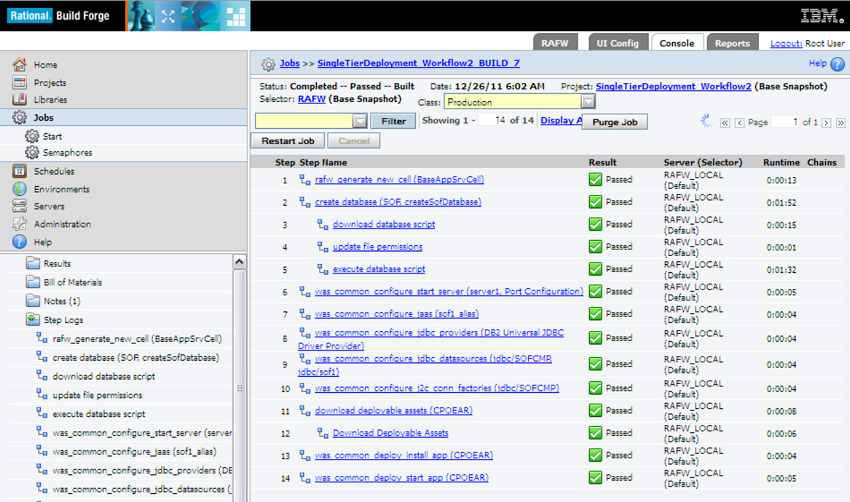Open download database script log in tree
Viewport: 850px width, 502px height.
point(104,376)
